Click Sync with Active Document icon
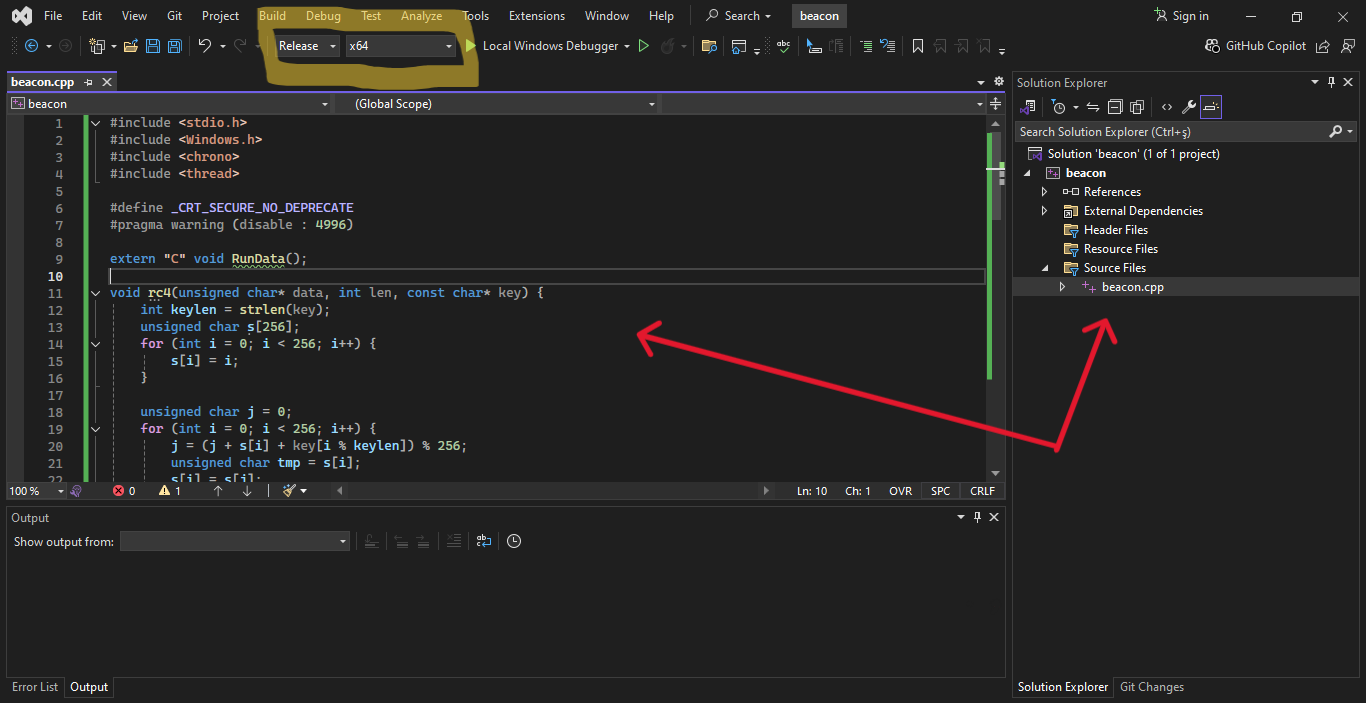Screen dimensions: 1366x703 1093,107
